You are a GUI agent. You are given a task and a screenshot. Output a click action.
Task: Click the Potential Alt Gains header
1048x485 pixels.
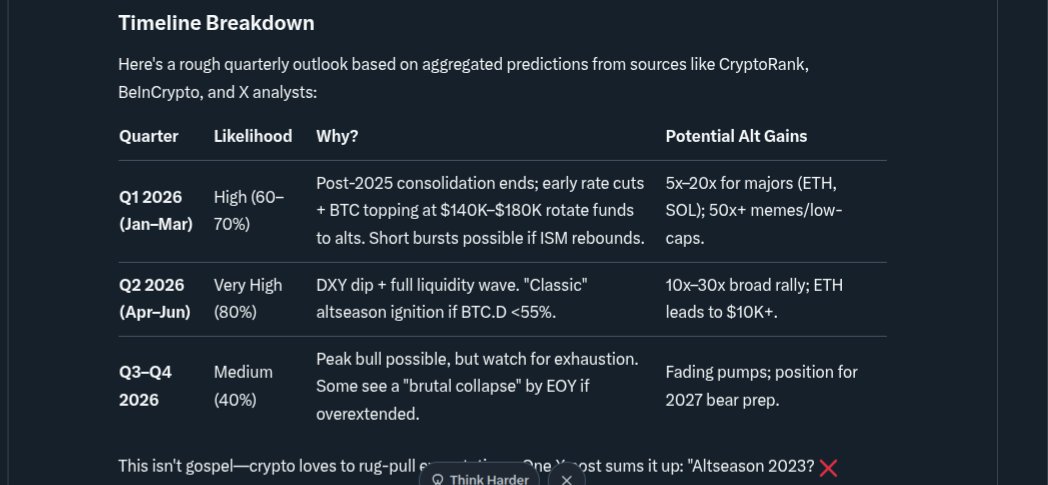point(736,136)
